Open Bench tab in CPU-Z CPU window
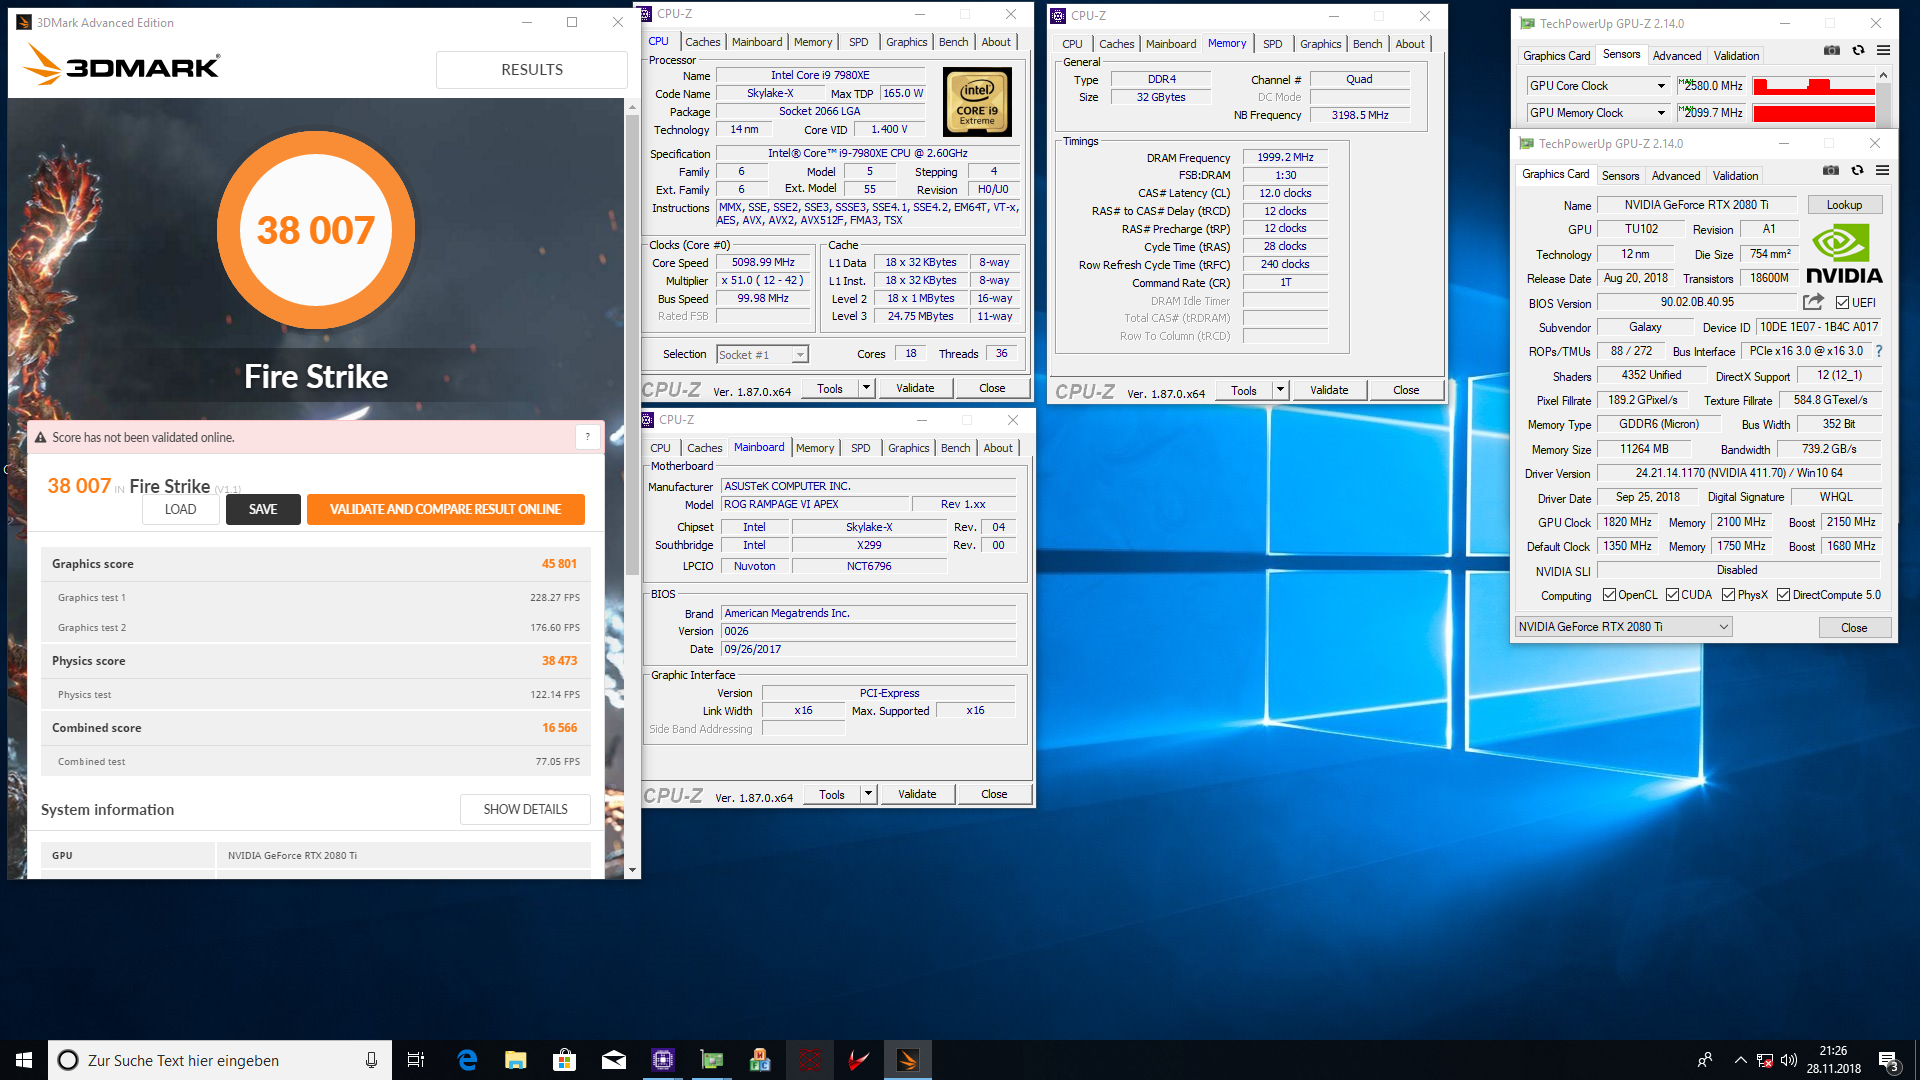 tap(953, 42)
